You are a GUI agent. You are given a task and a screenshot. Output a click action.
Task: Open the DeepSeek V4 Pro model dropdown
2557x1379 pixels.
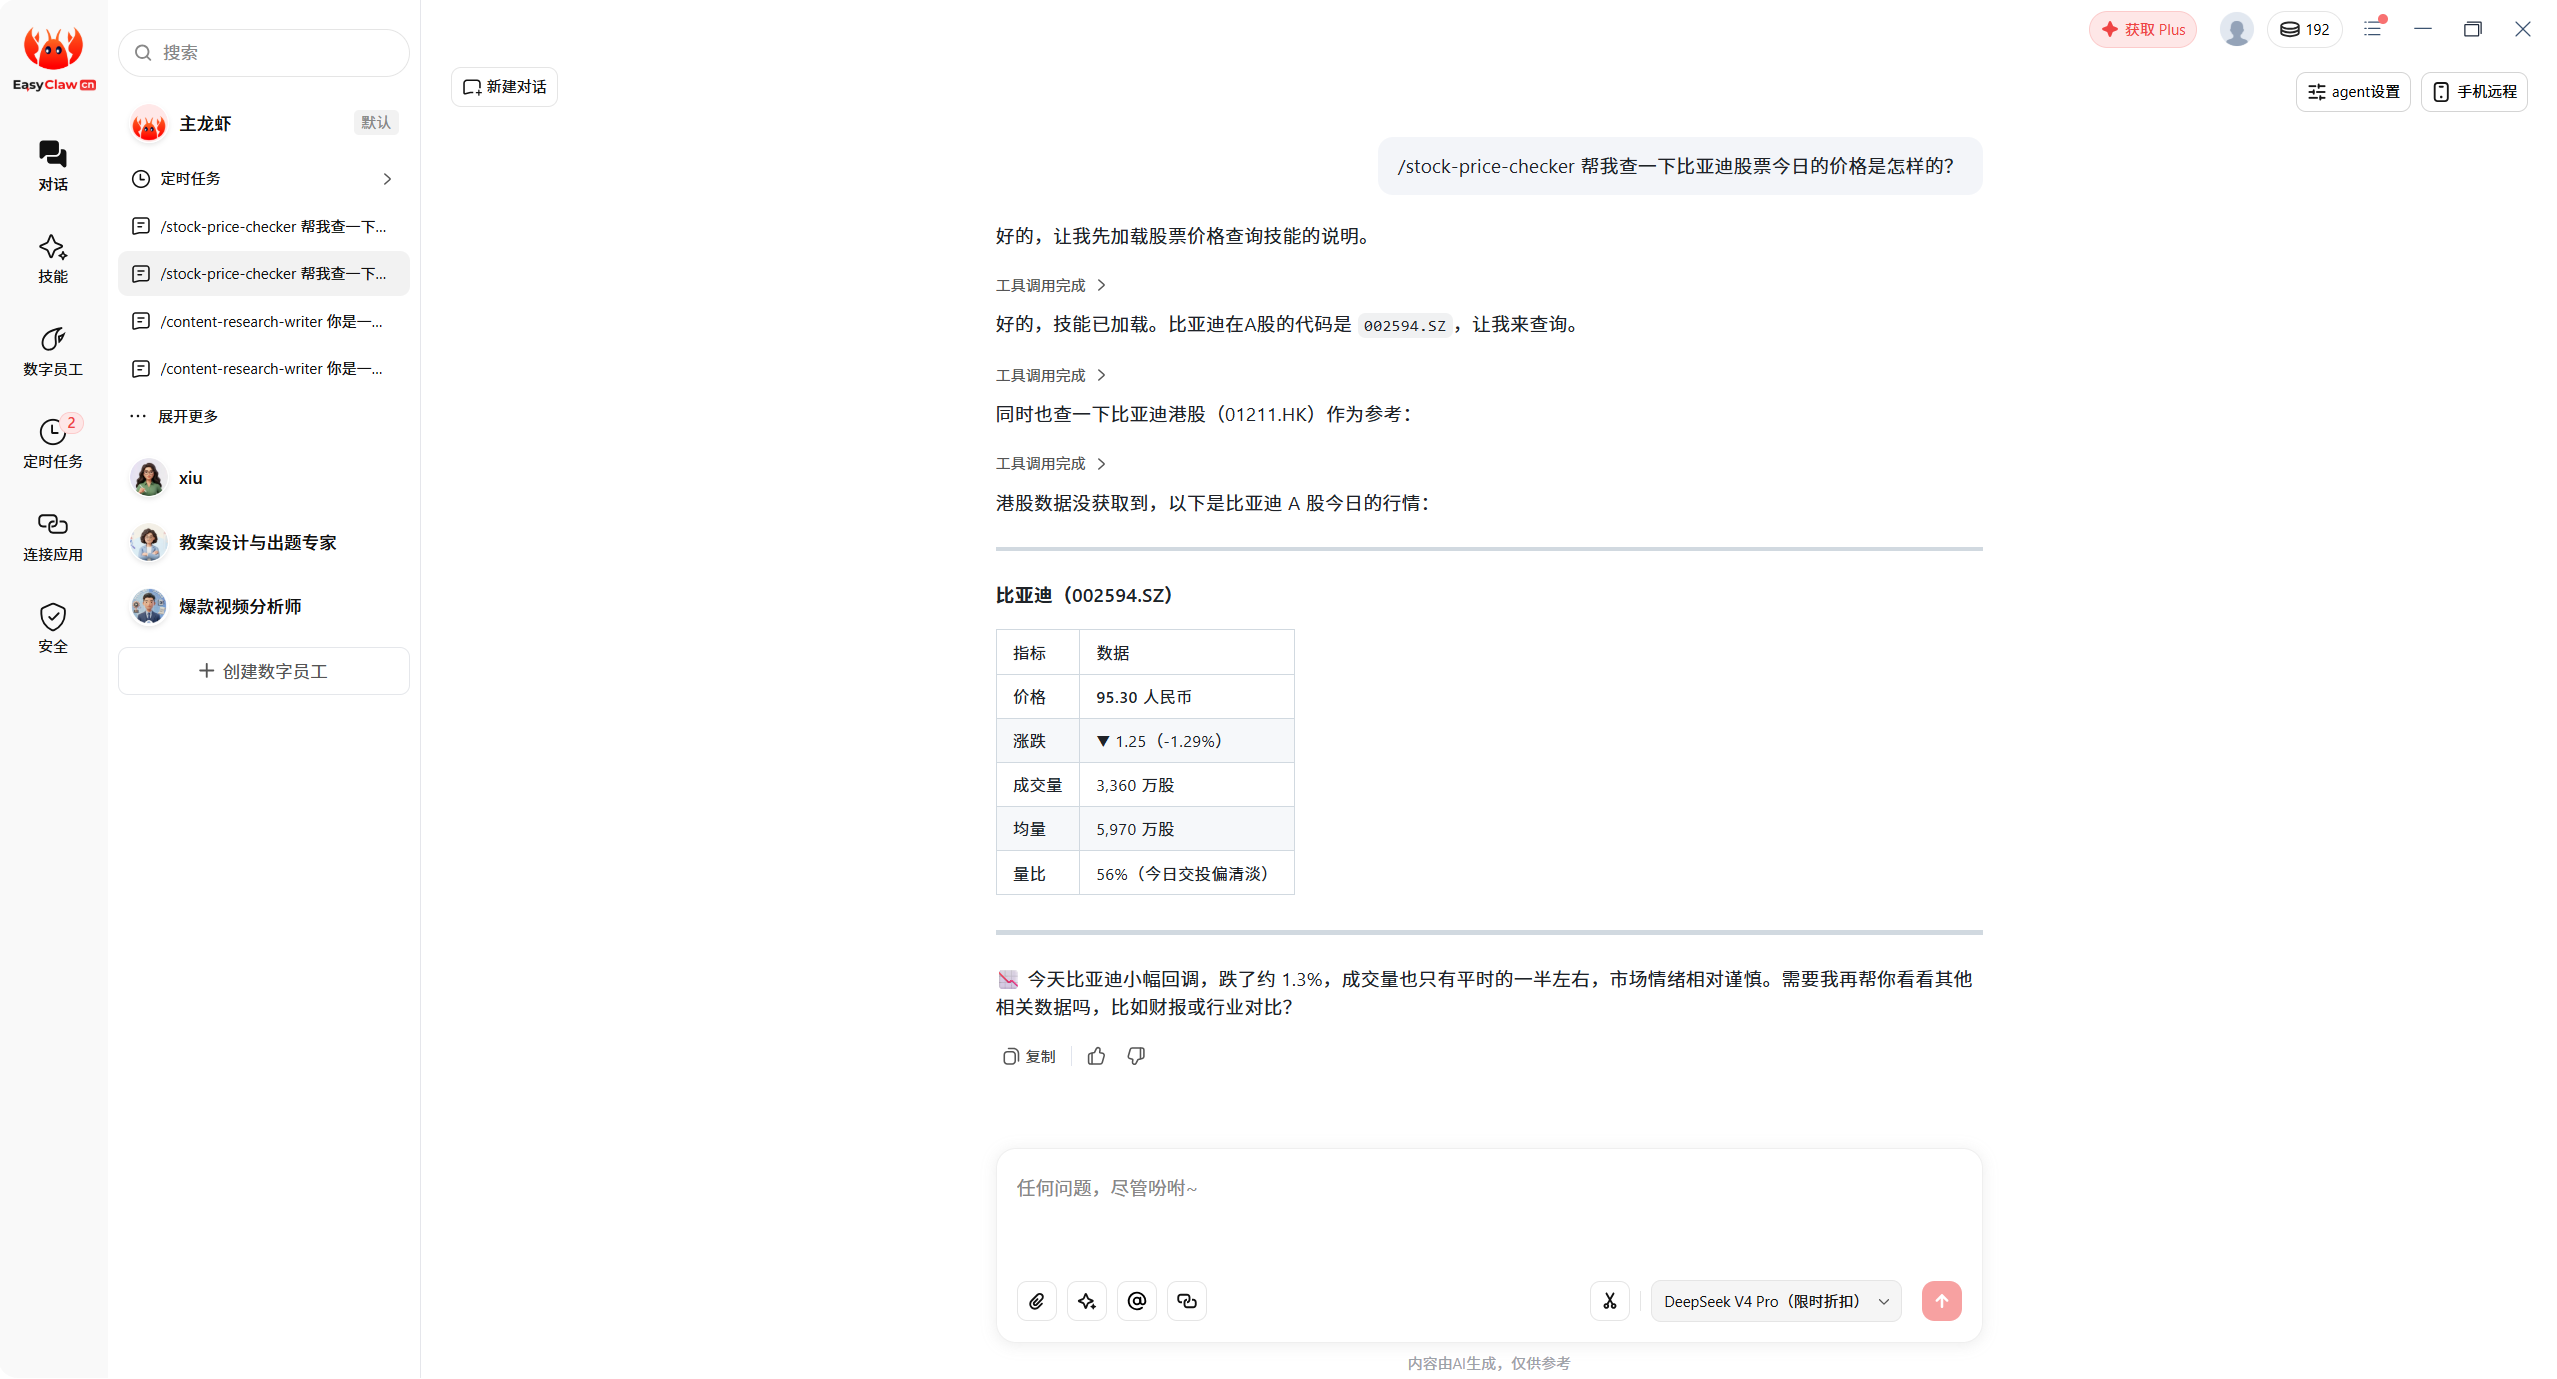point(1775,1301)
